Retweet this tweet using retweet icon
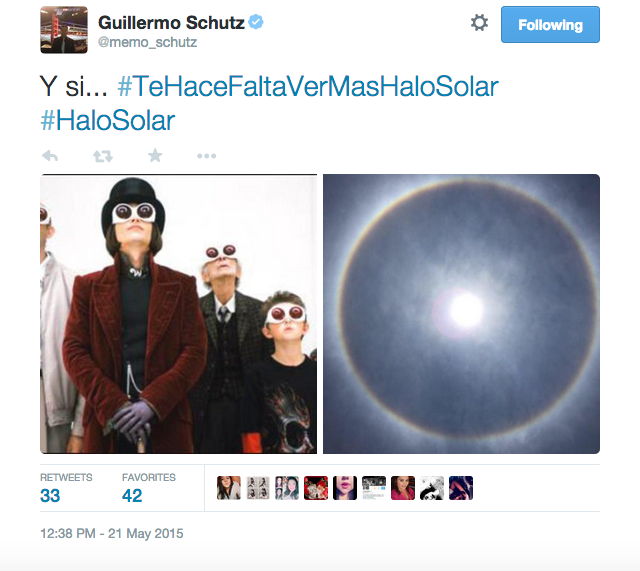Image resolution: width=640 pixels, height=571 pixels. tap(102, 156)
